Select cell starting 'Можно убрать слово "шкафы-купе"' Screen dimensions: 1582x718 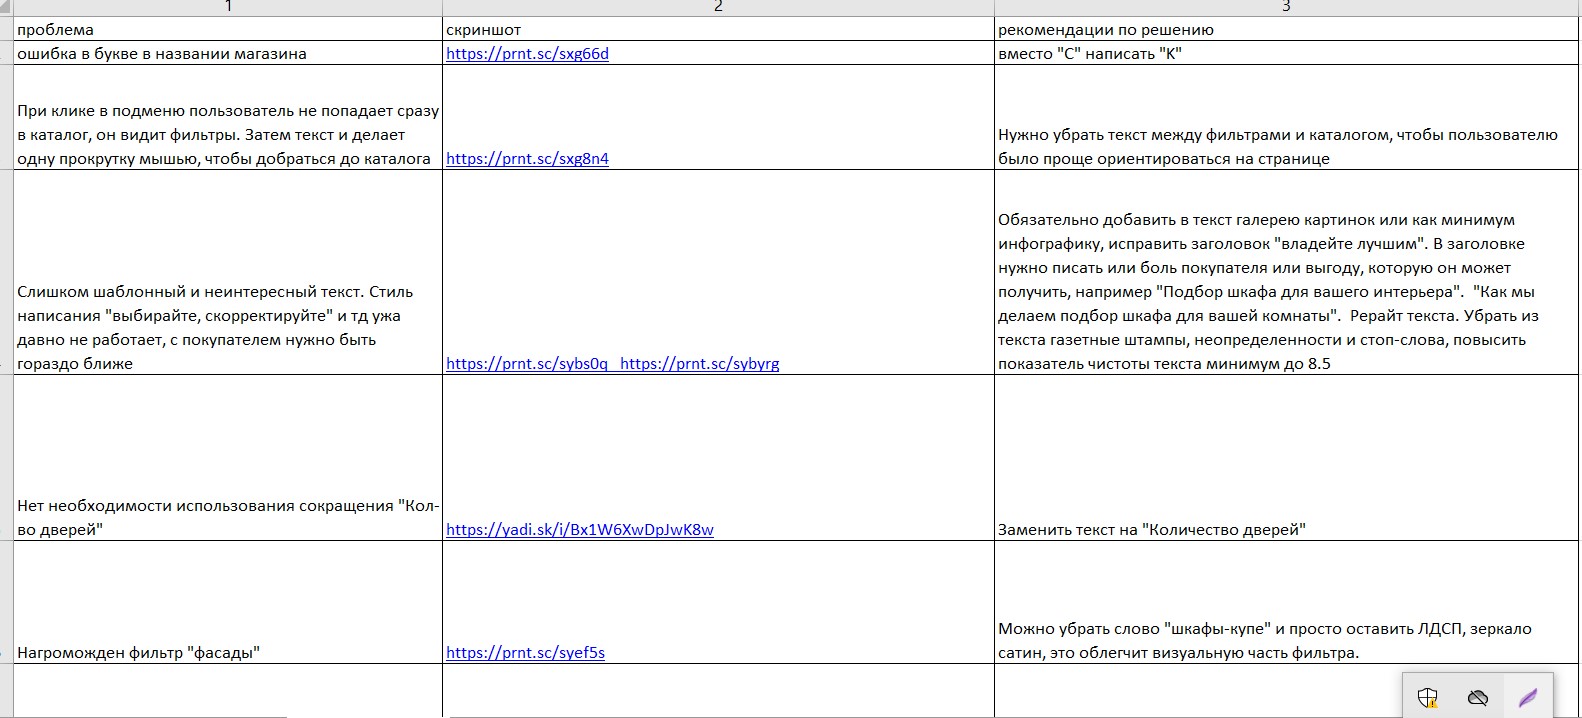[x=1287, y=603]
